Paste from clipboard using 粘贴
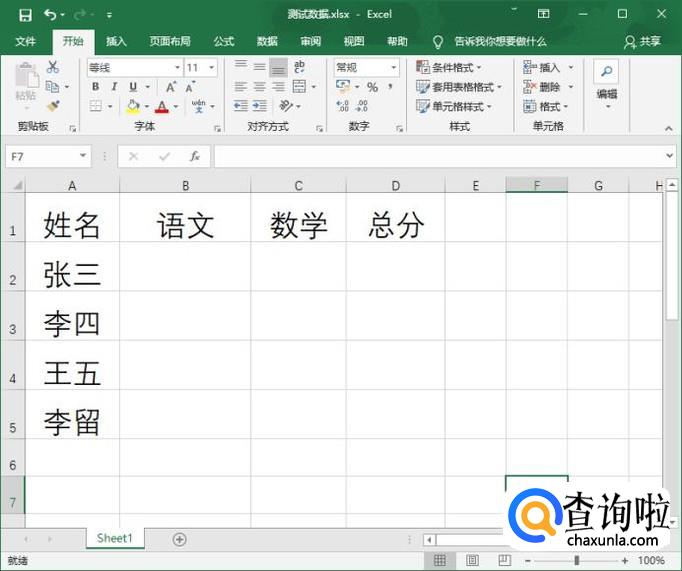Screen dimensions: 682x571 (26, 83)
